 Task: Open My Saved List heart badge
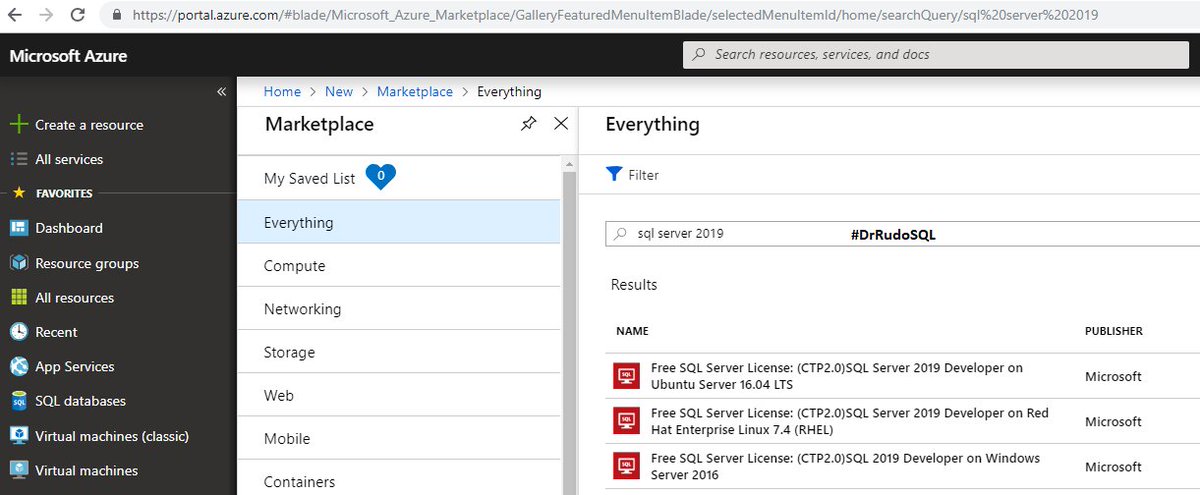tap(381, 176)
